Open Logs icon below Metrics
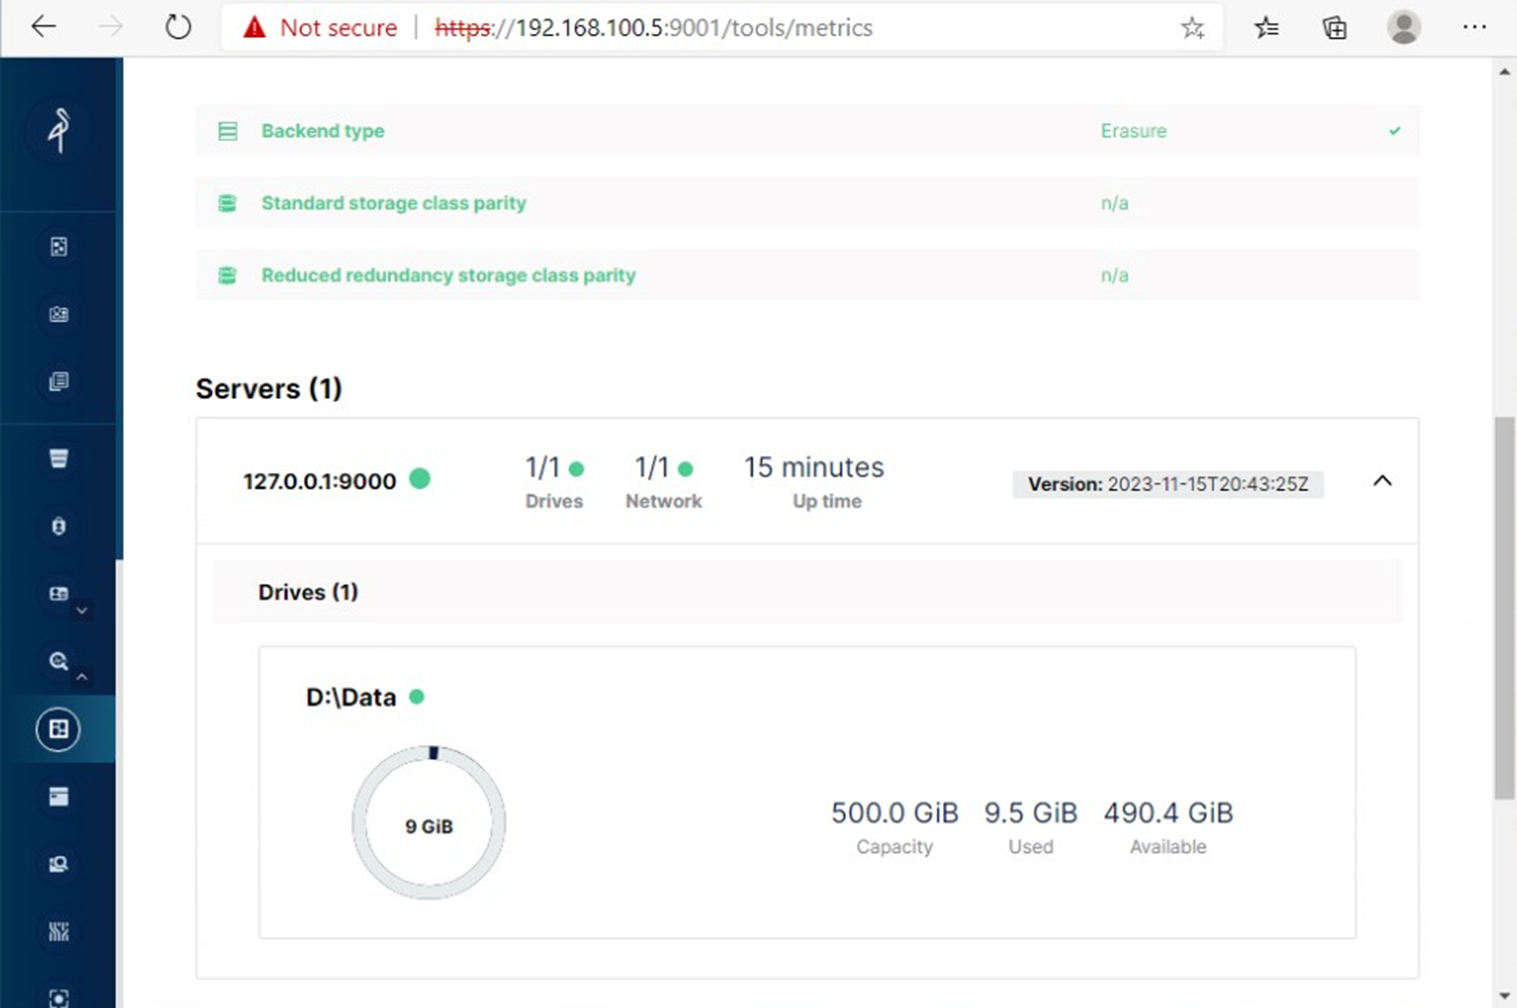Image resolution: width=1517 pixels, height=1008 pixels. click(x=59, y=796)
